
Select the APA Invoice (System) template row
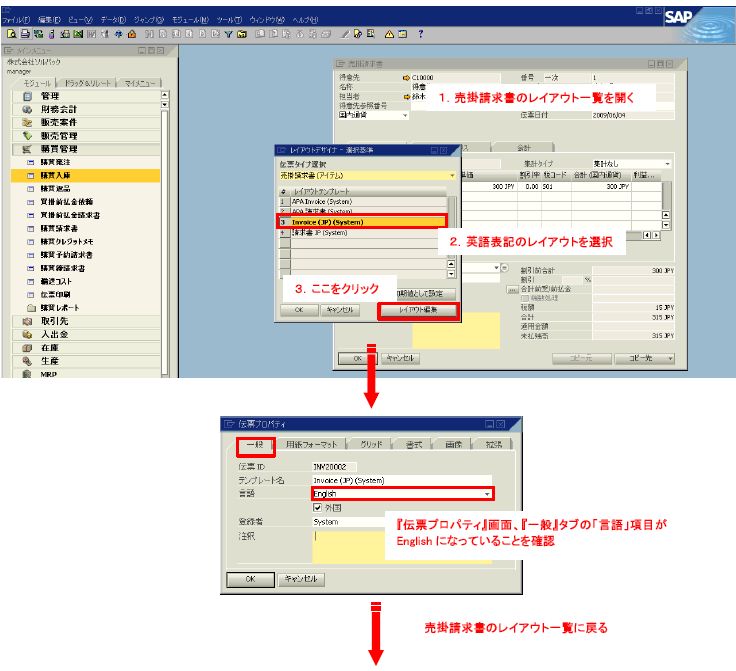(362, 202)
